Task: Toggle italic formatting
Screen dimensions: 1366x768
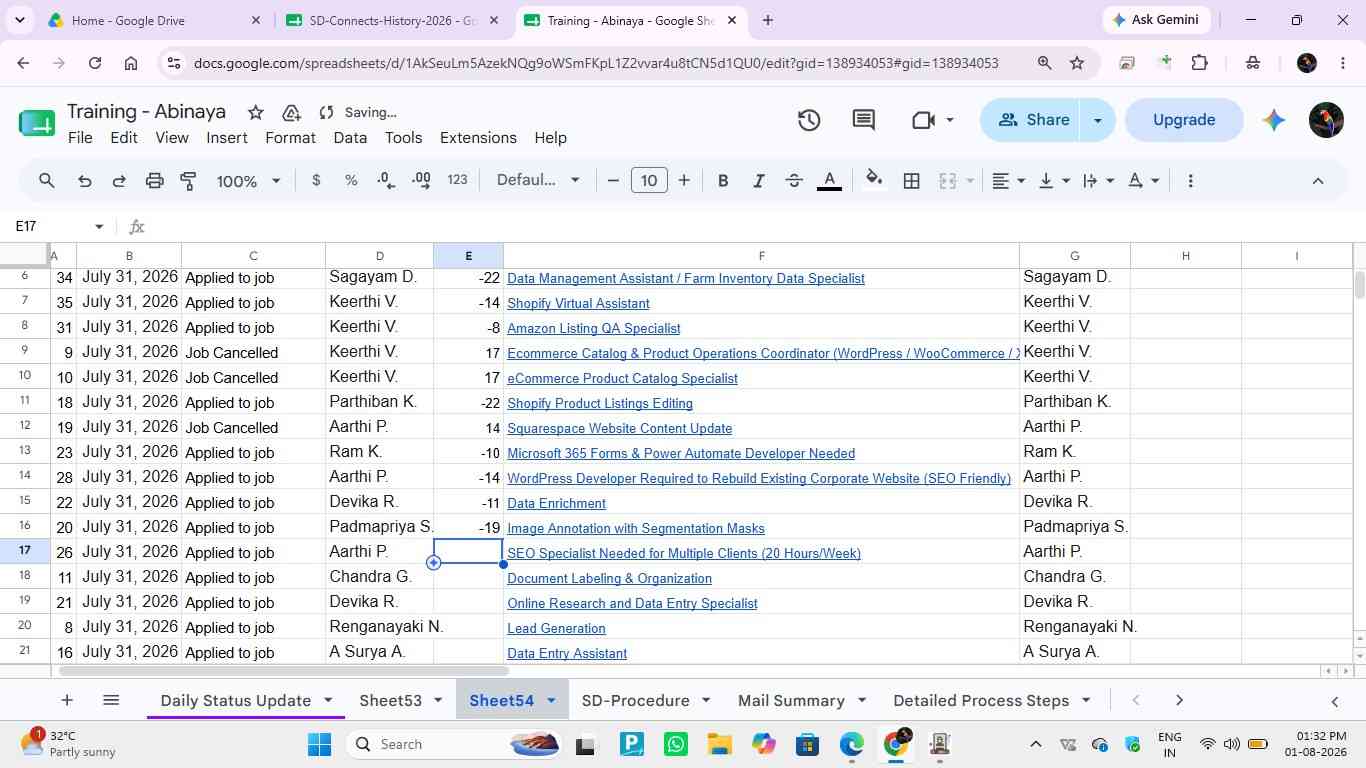Action: pos(758,181)
